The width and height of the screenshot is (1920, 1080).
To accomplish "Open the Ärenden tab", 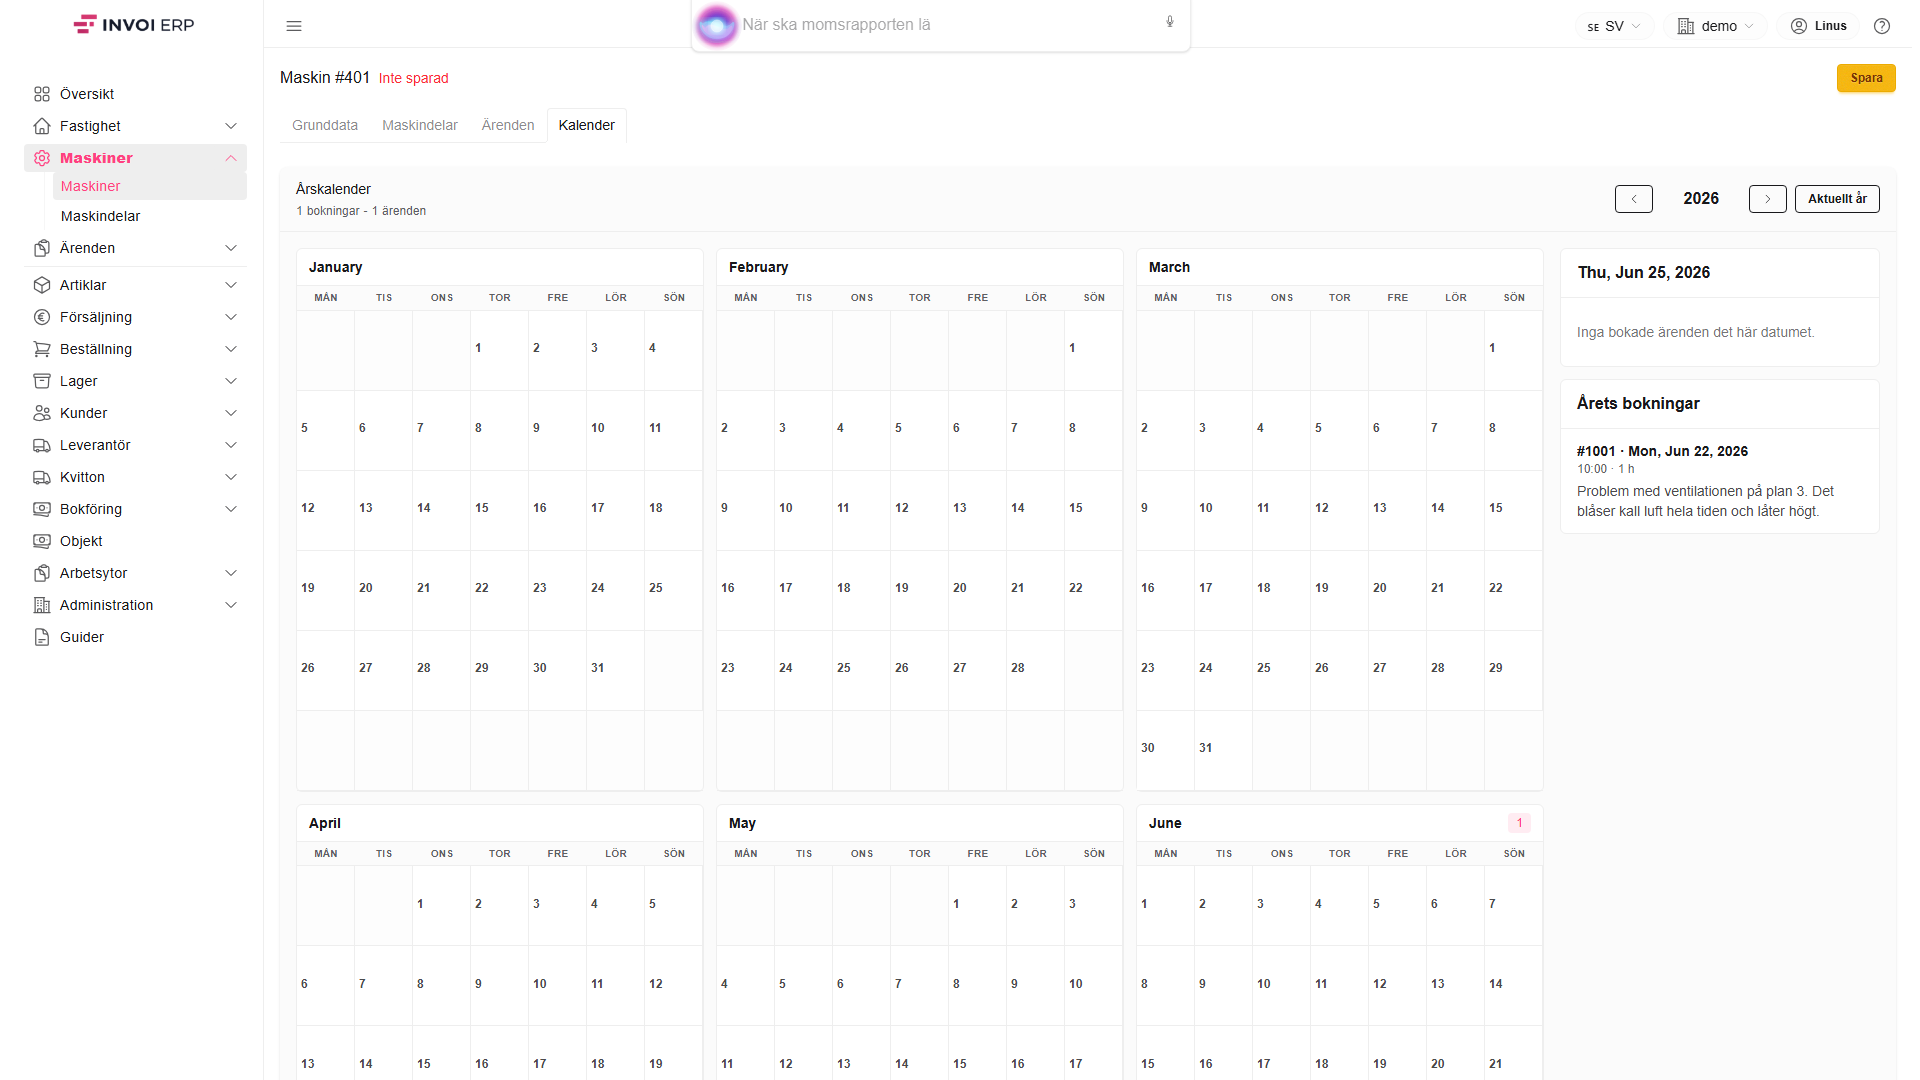I will tap(508, 125).
